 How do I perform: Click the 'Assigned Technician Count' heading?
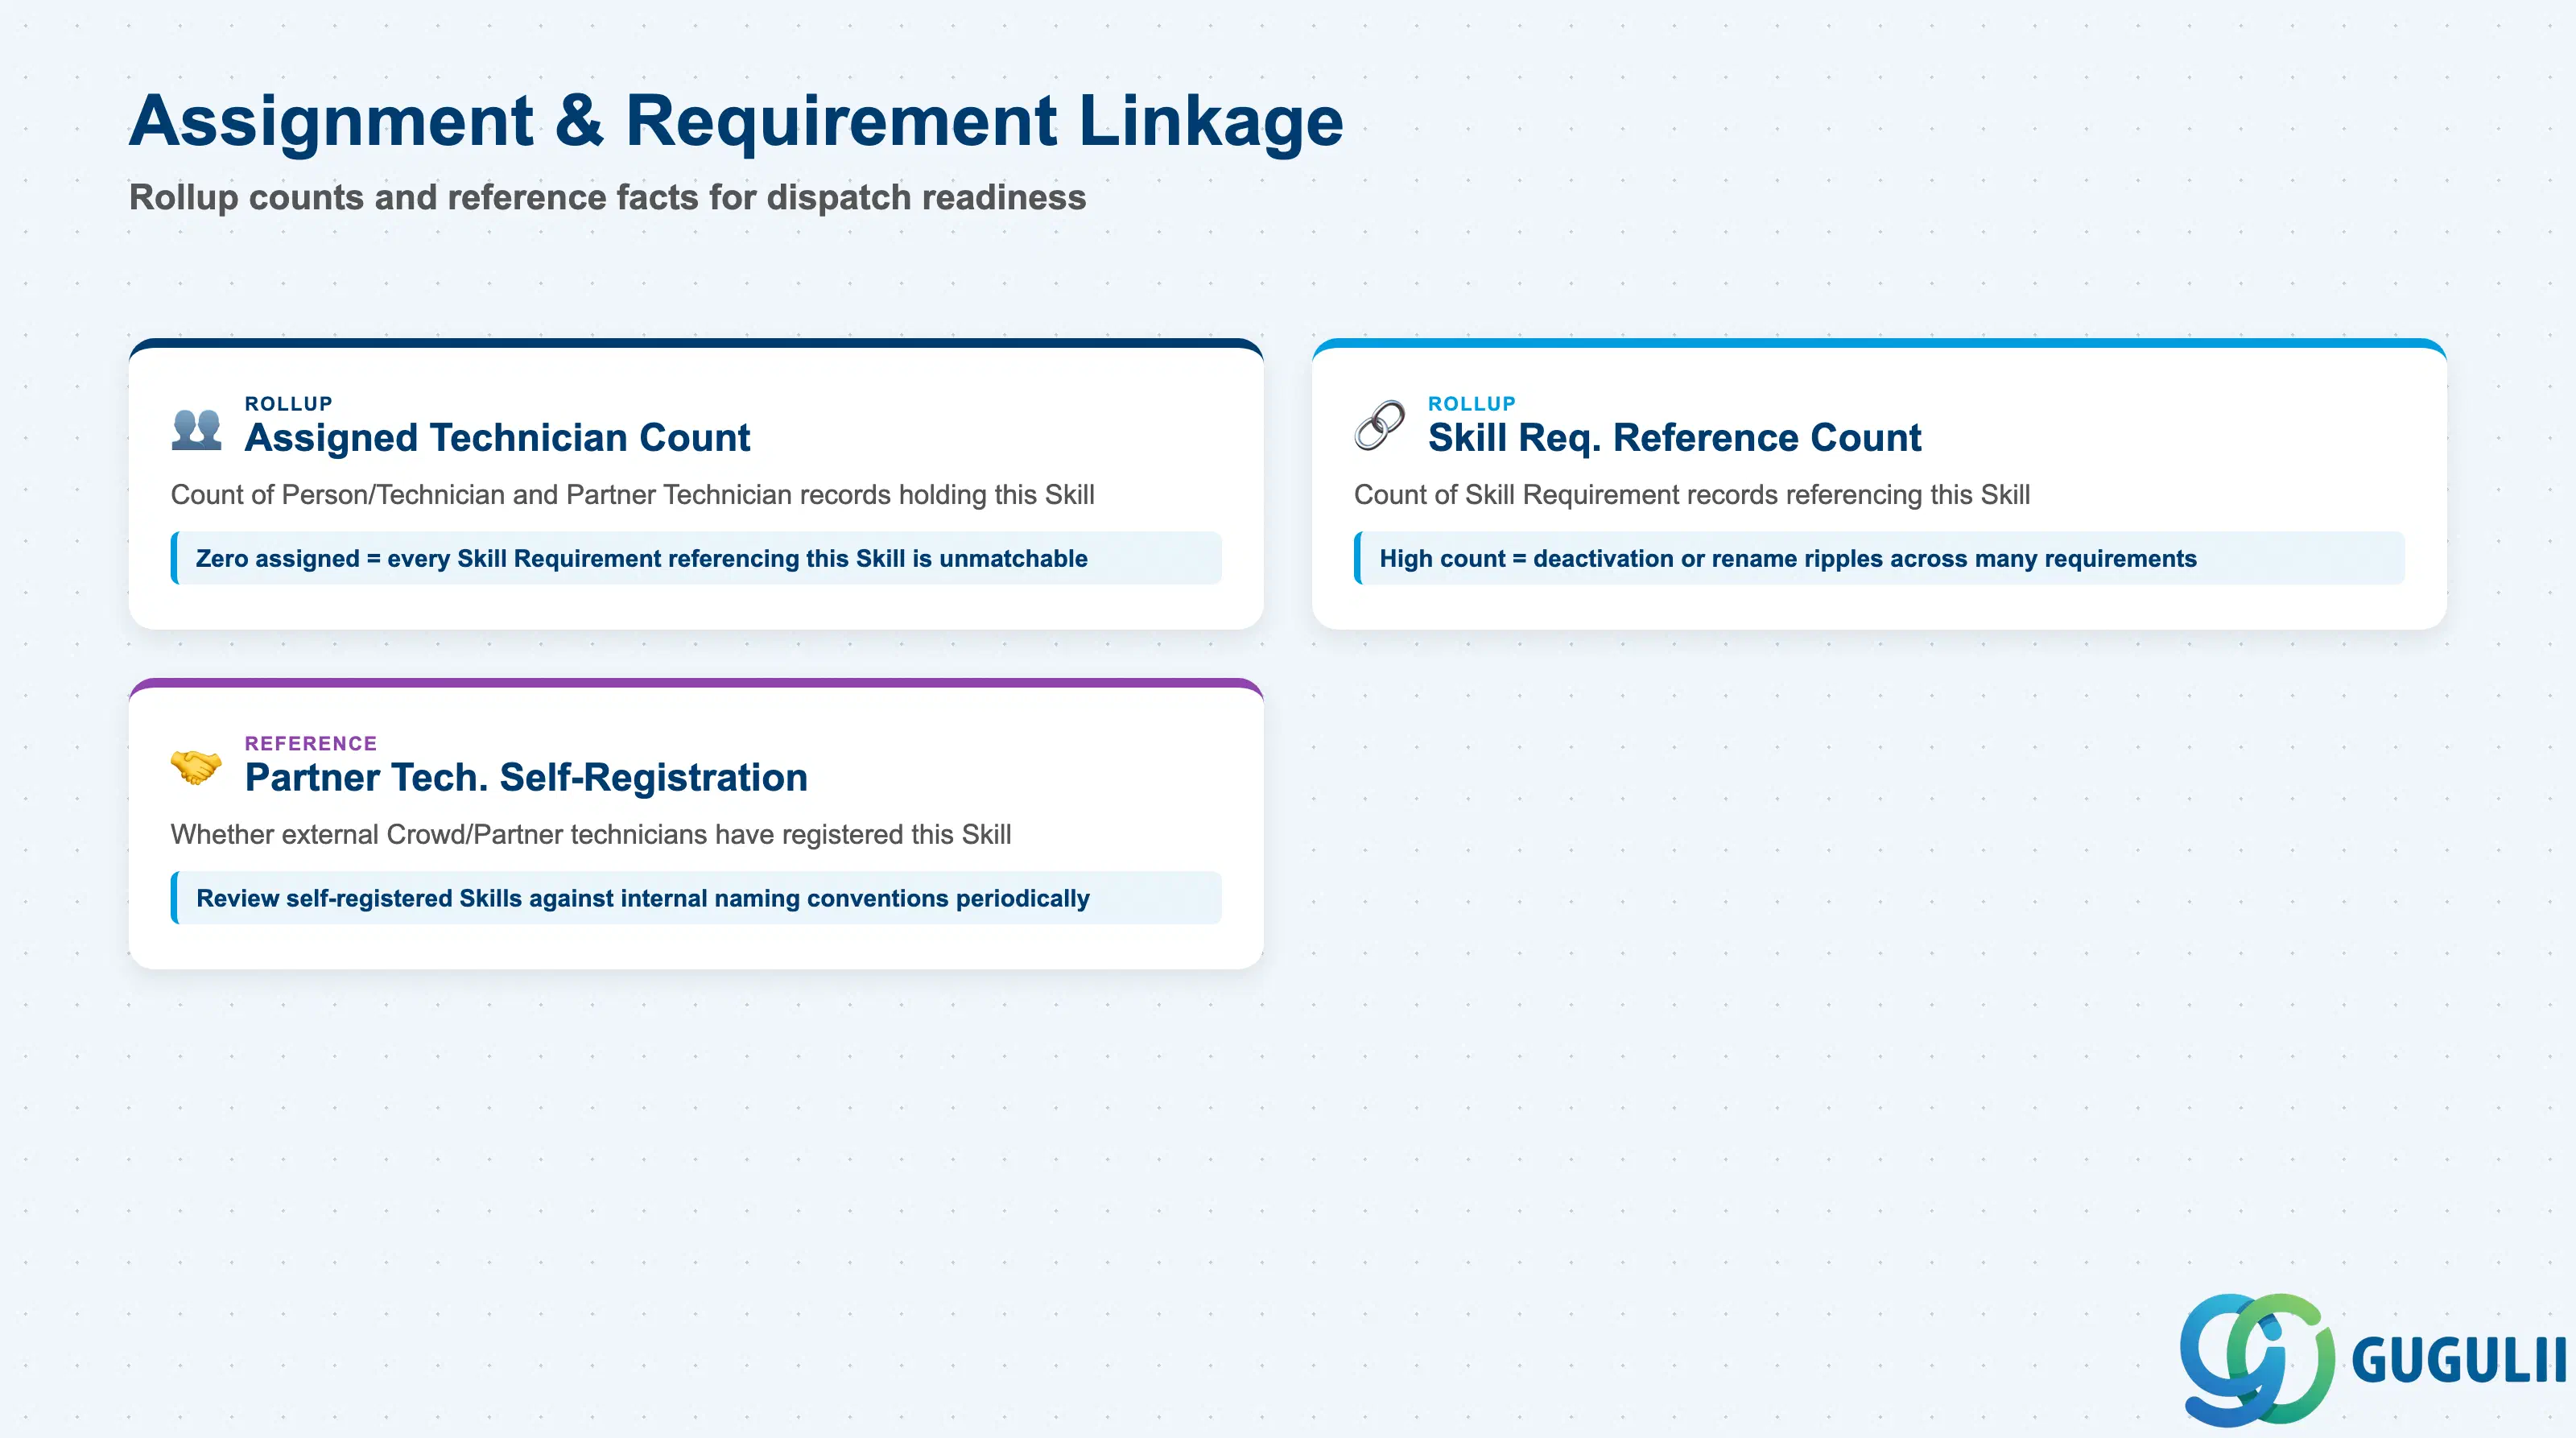coord(497,438)
